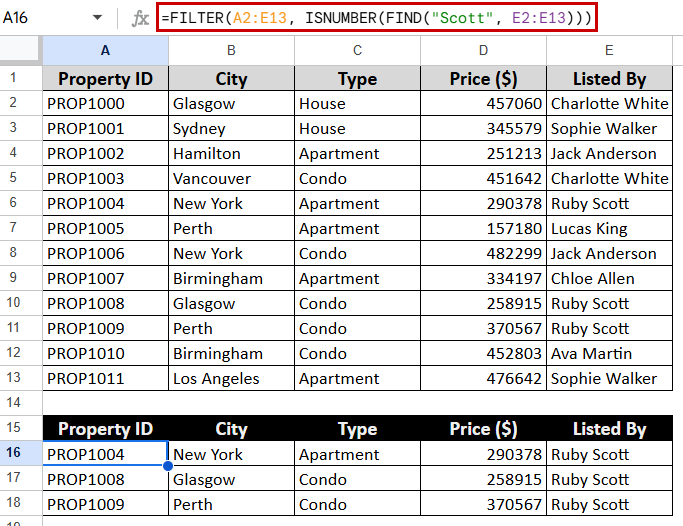Click into the formula bar with FILTER formula
The height and width of the screenshot is (526, 683).
coord(377,18)
